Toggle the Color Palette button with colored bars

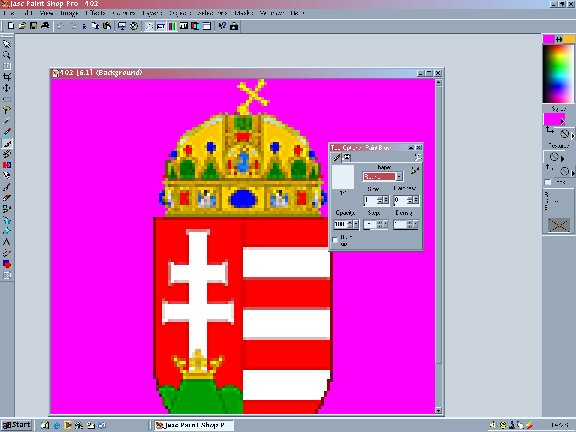point(172,26)
